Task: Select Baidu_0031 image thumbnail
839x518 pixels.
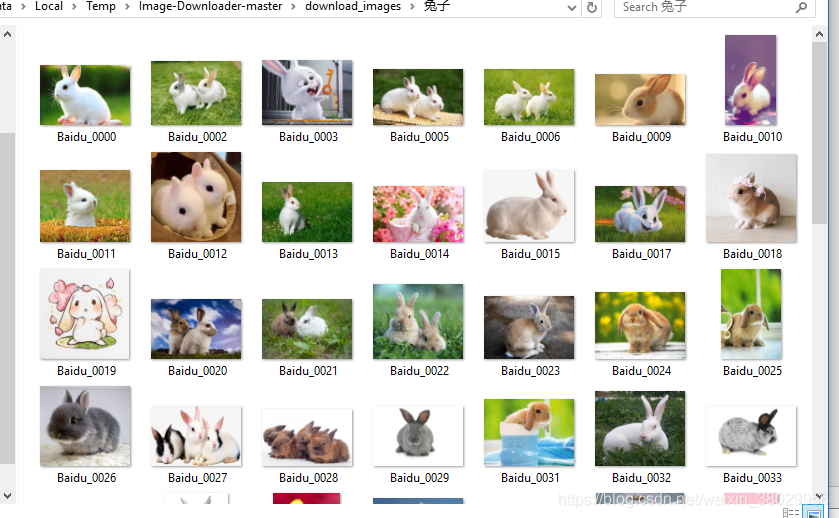Action: (529, 432)
